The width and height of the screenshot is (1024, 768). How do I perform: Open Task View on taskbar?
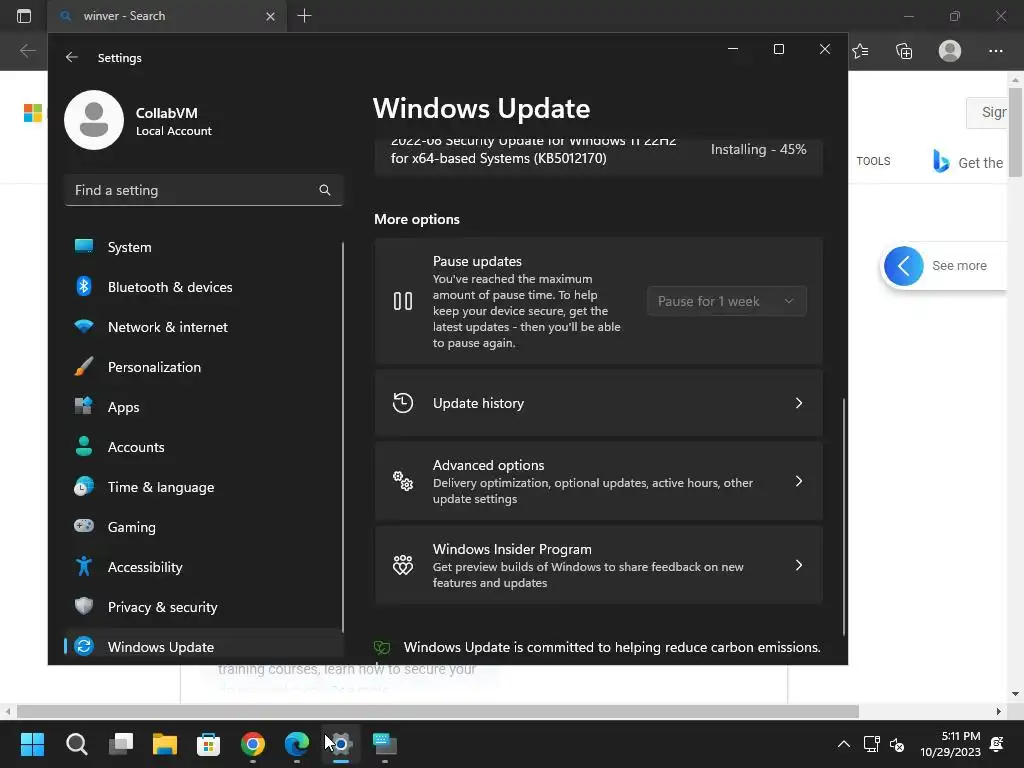click(x=121, y=744)
